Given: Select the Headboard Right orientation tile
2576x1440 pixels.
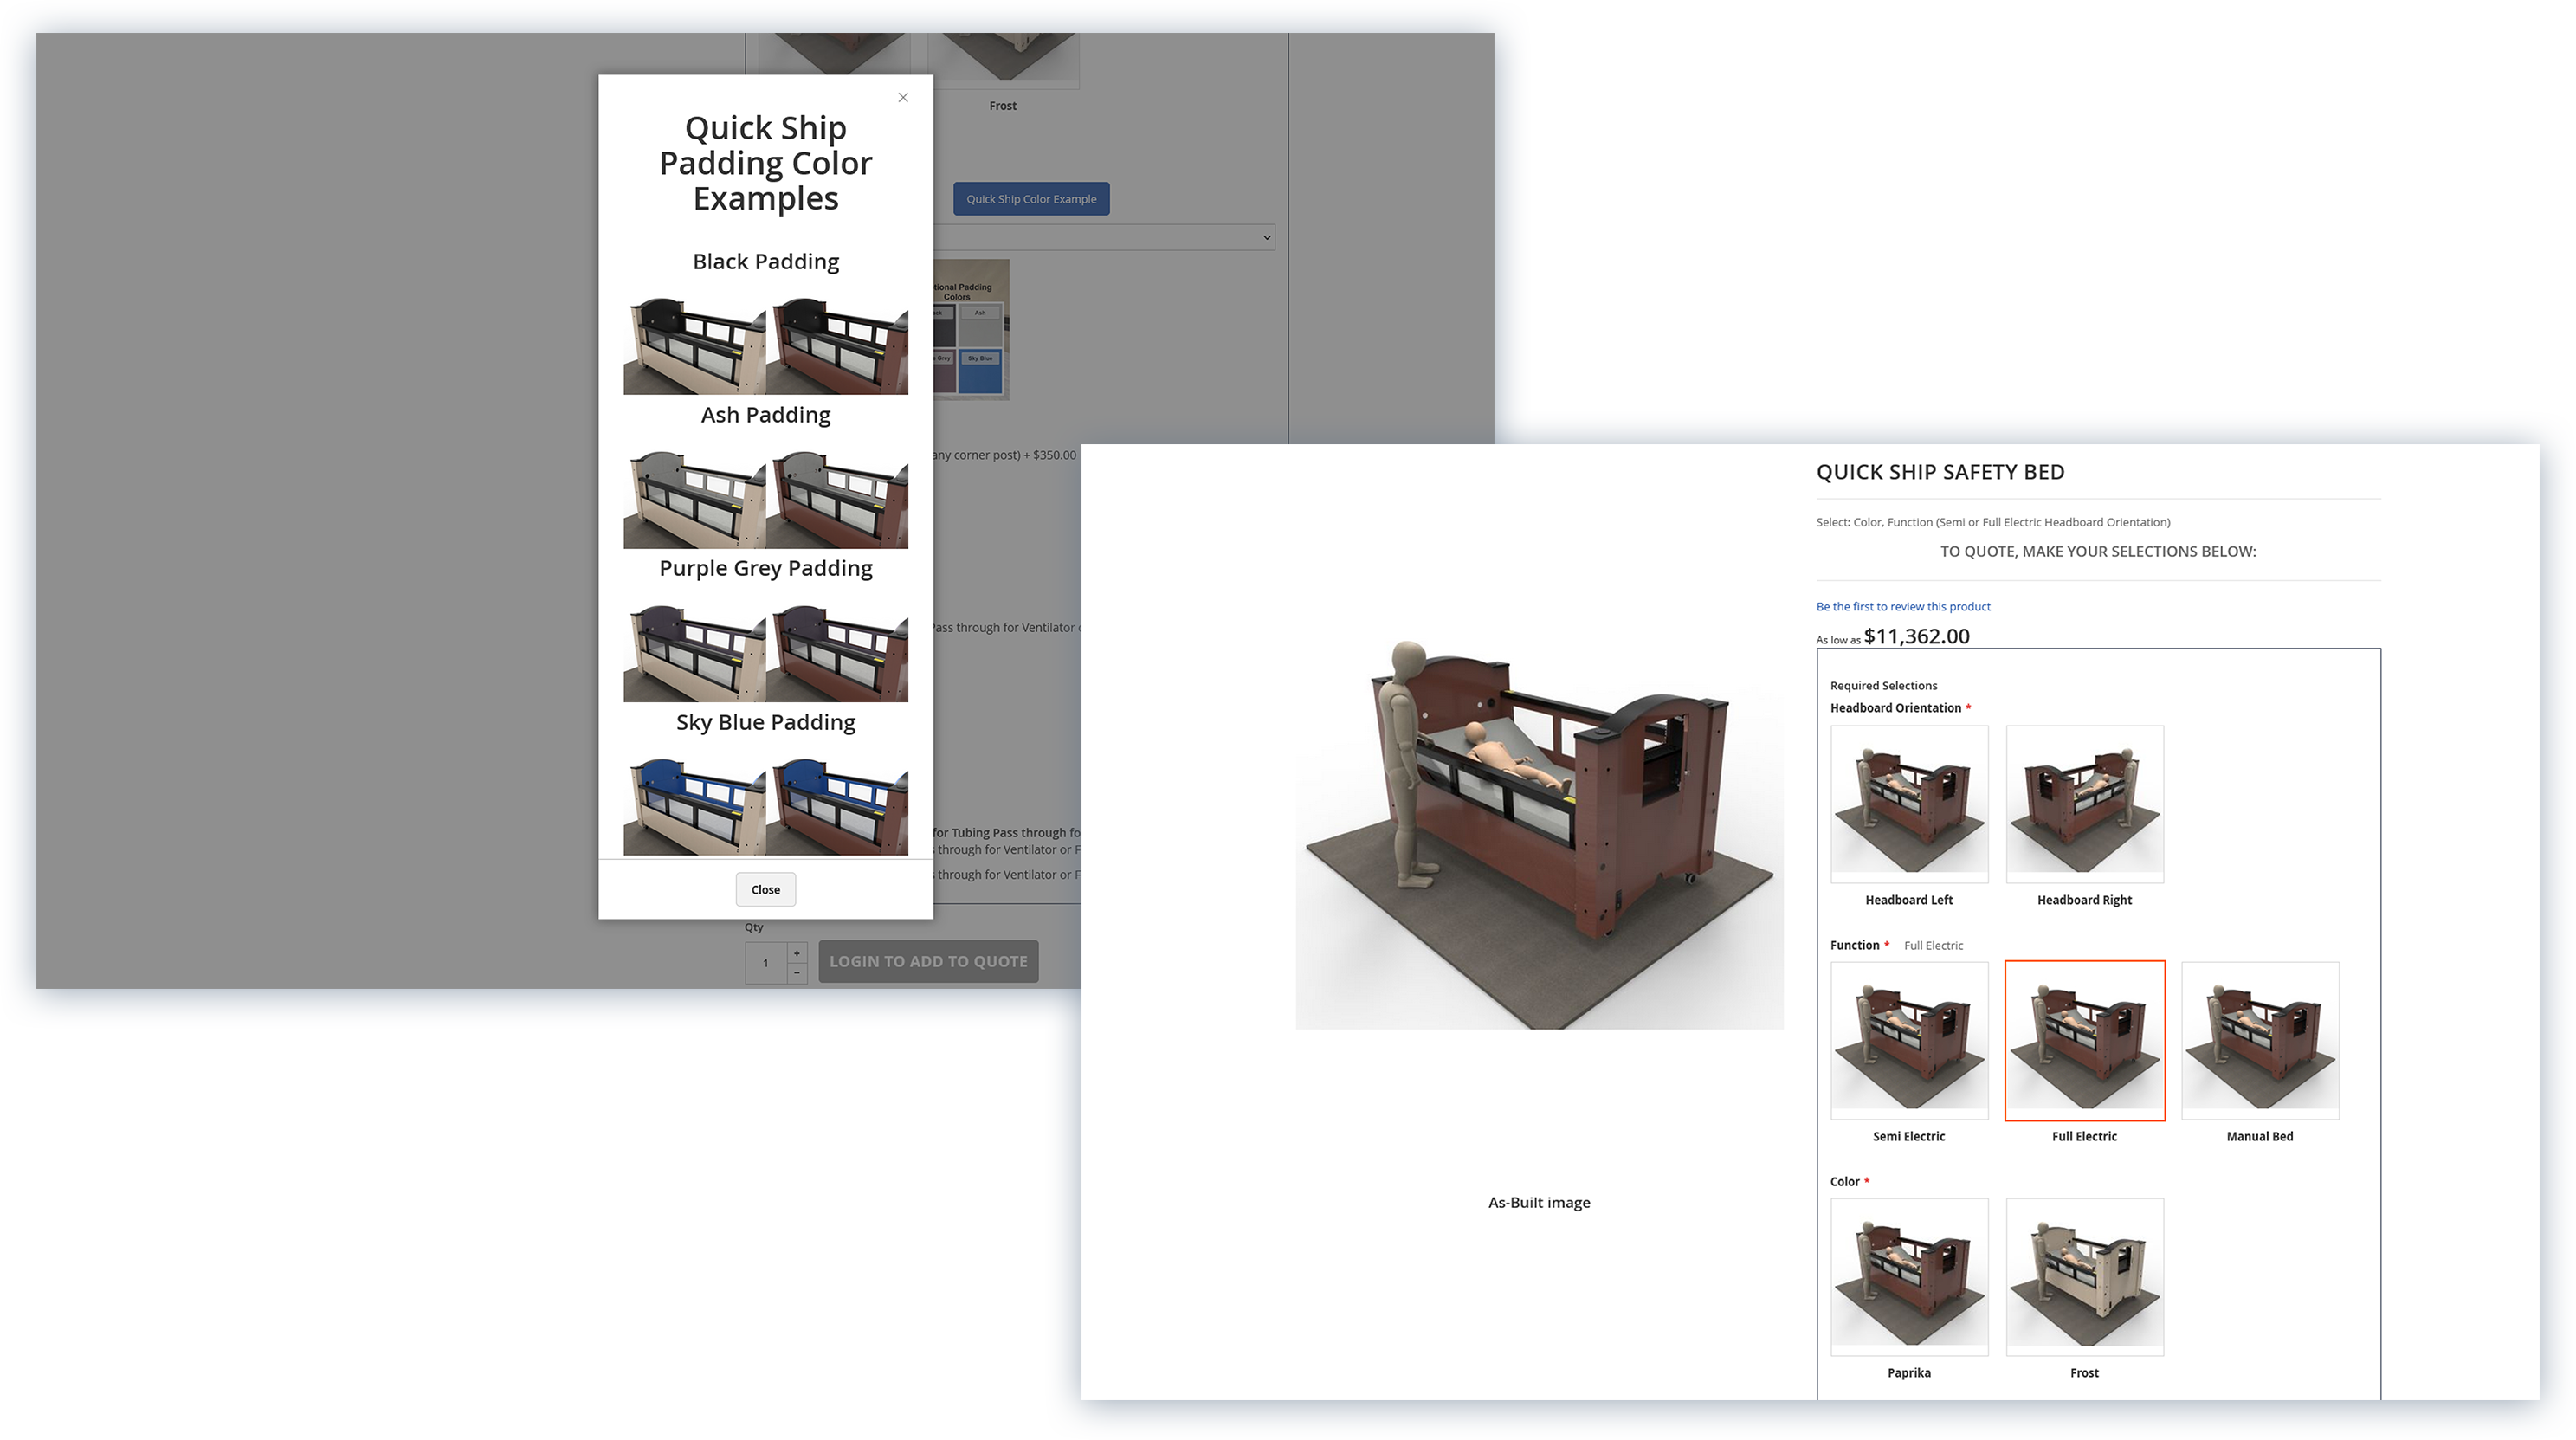Looking at the screenshot, I should pyautogui.click(x=2084, y=802).
